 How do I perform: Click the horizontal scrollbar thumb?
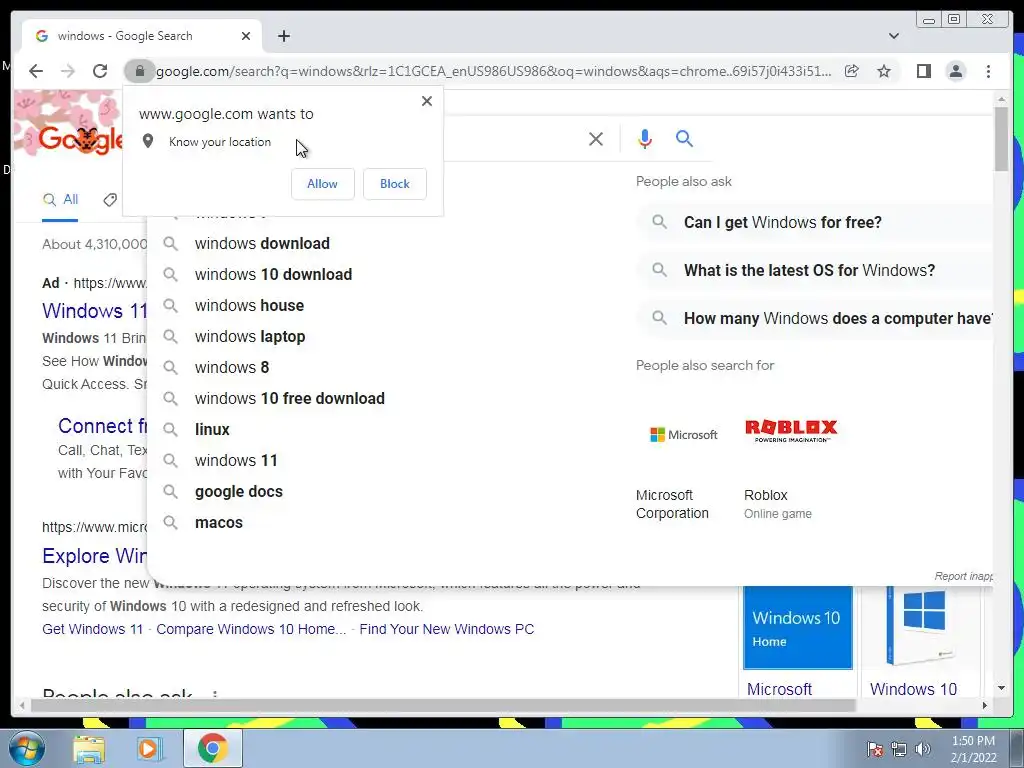[443, 706]
